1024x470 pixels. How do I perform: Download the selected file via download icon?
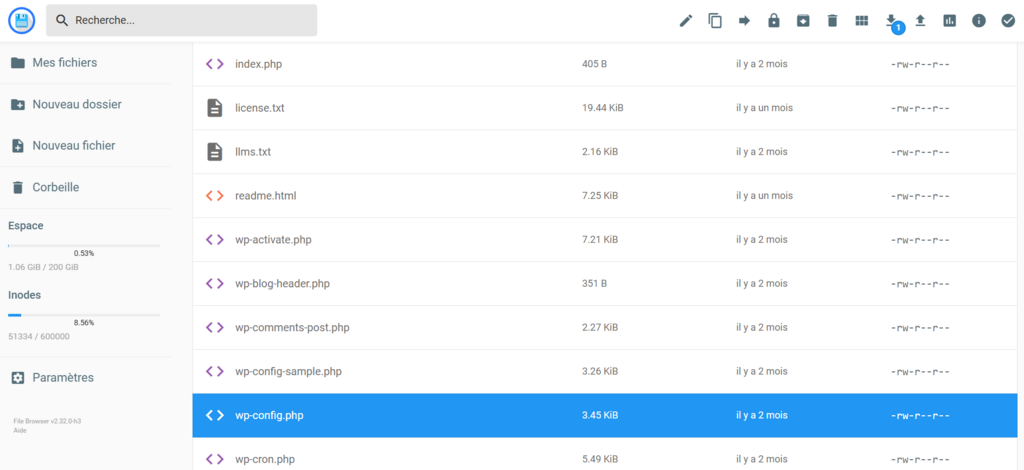[891, 20]
